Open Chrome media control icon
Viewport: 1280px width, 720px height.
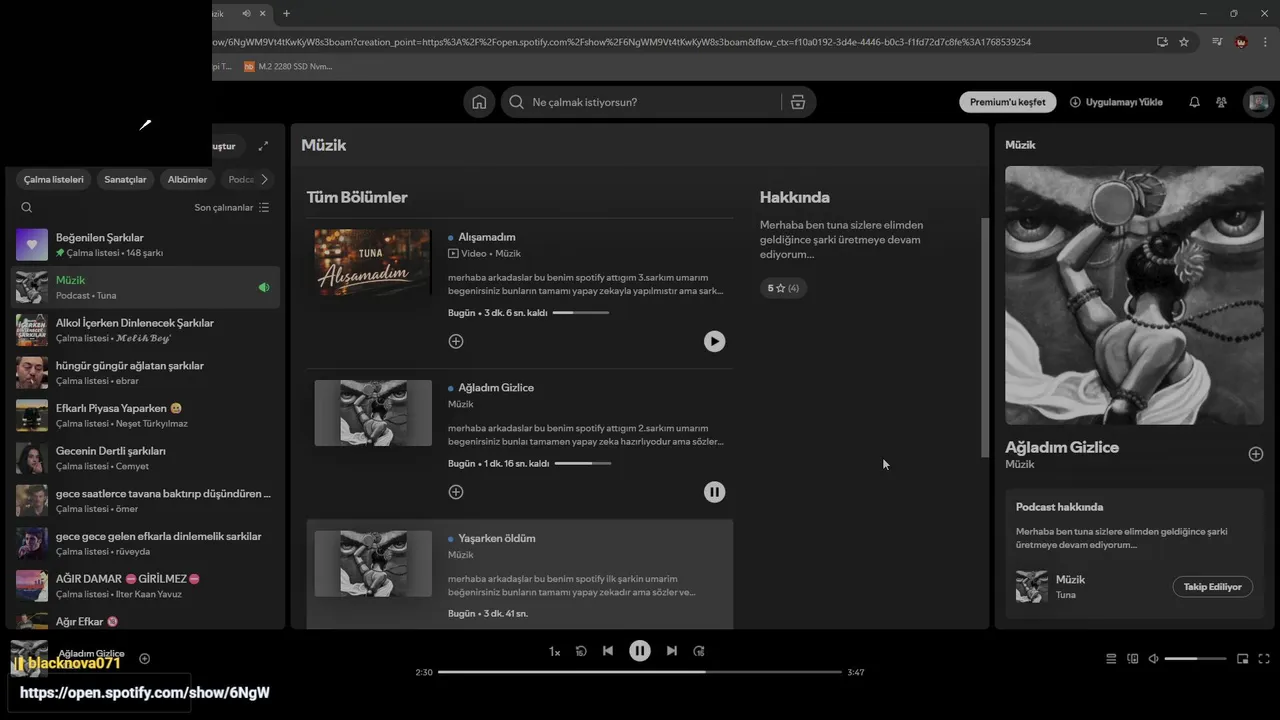coord(1217,42)
